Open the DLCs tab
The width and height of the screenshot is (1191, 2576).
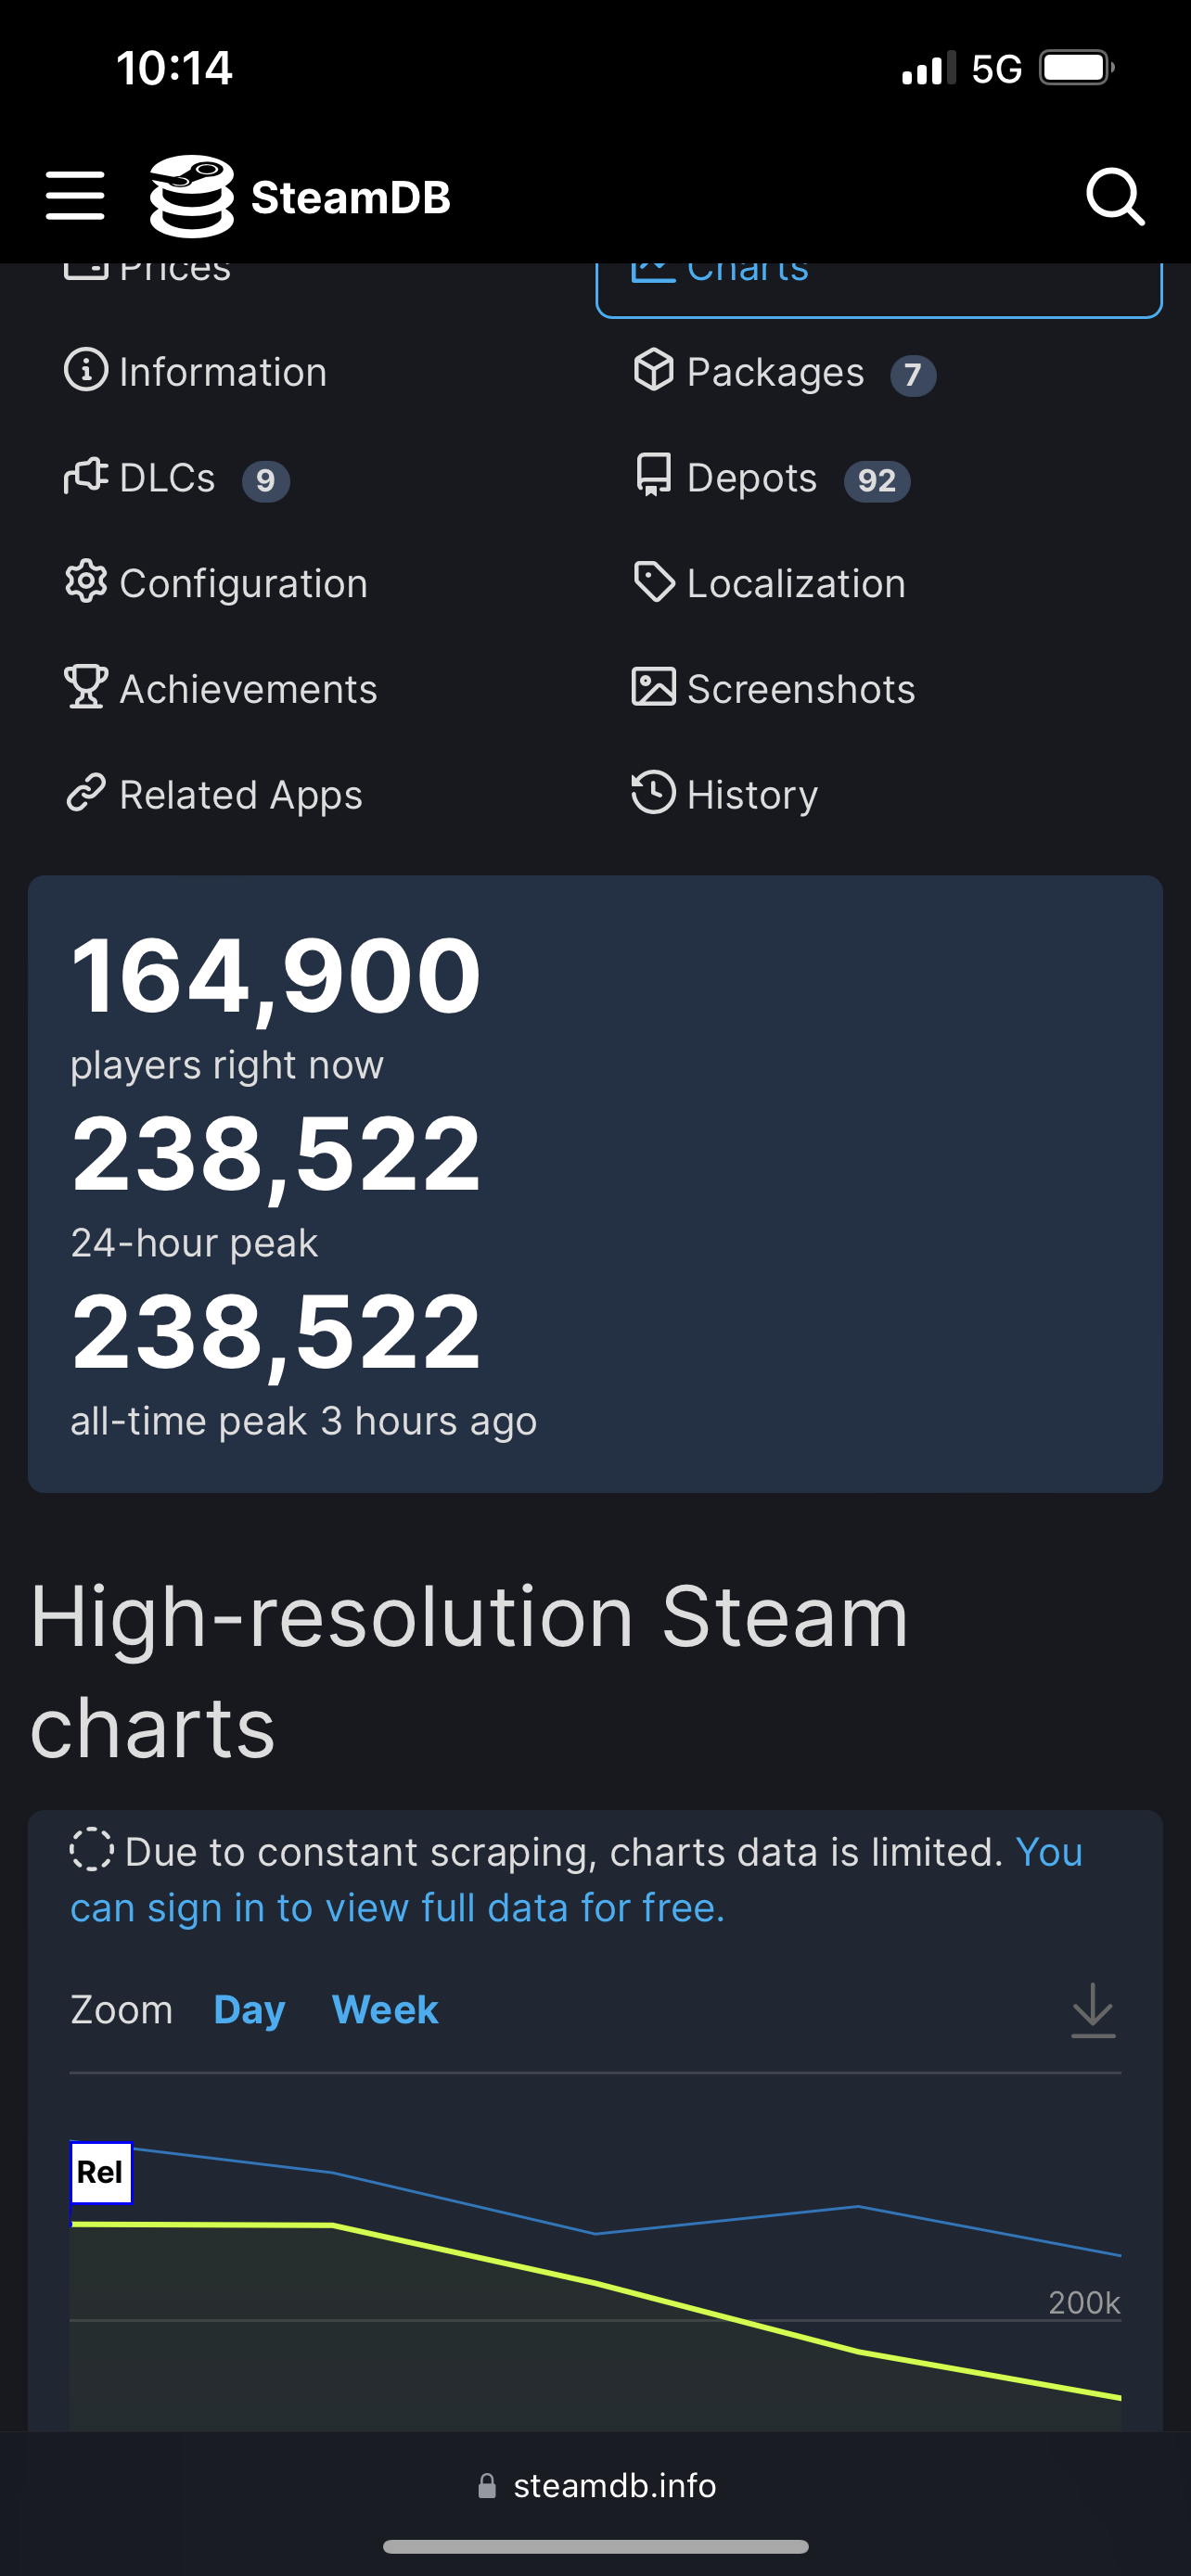167,478
